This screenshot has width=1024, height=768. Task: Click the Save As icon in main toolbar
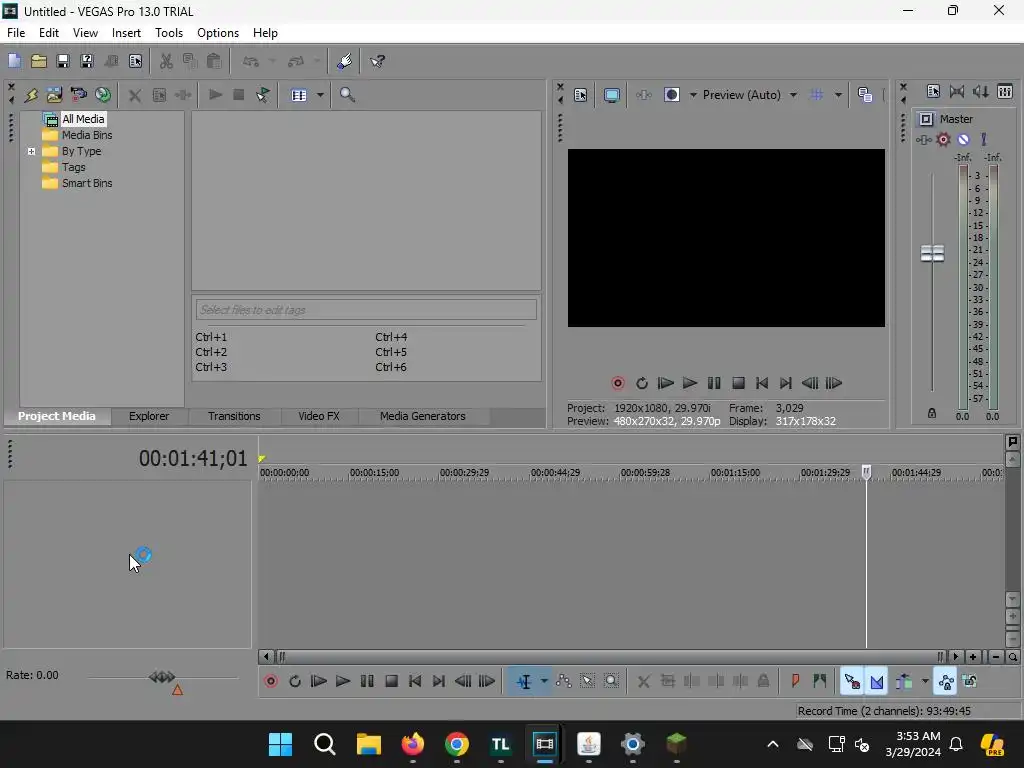87,61
